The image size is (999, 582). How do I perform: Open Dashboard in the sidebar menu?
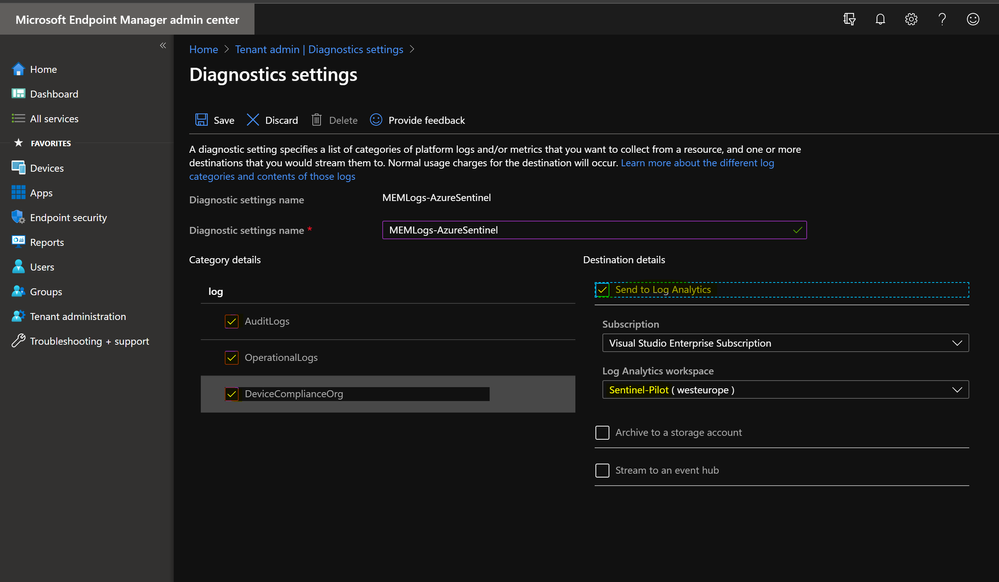(x=54, y=94)
